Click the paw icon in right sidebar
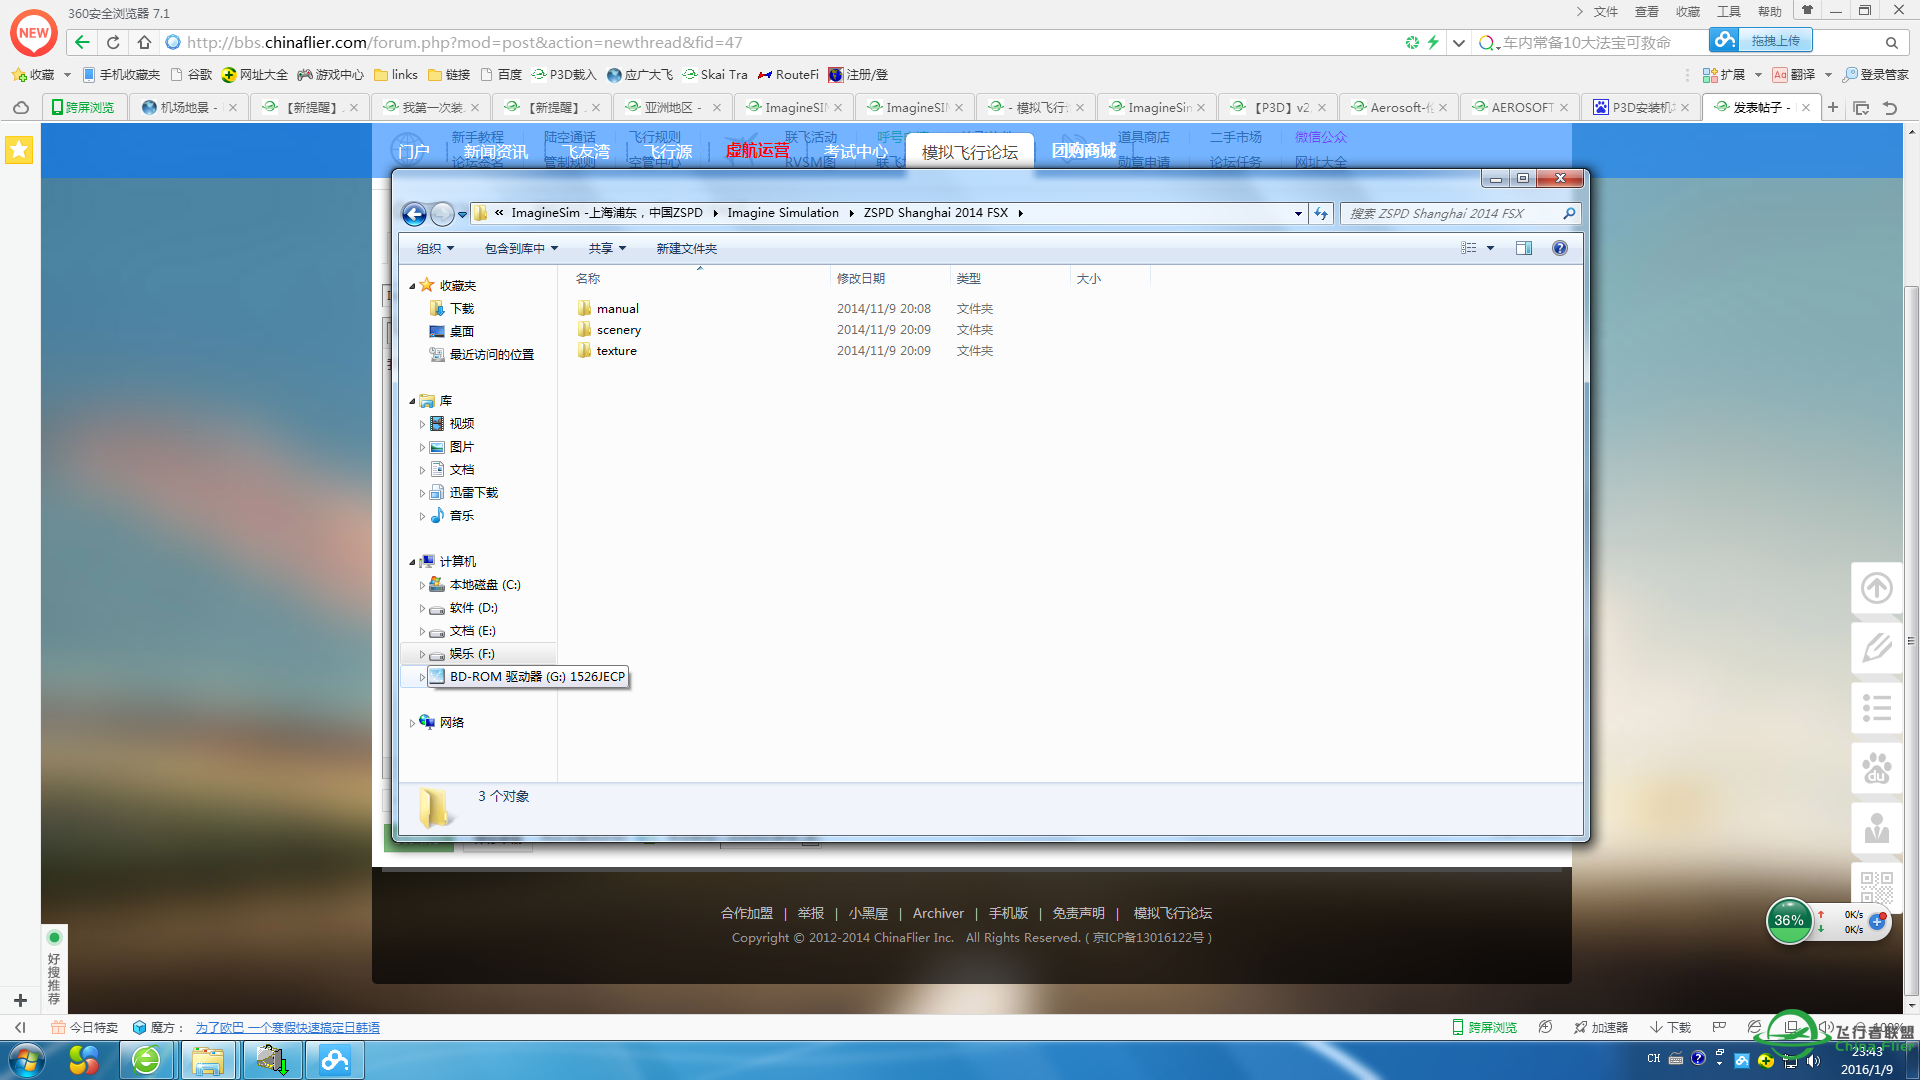The image size is (1920, 1080). tap(1876, 768)
